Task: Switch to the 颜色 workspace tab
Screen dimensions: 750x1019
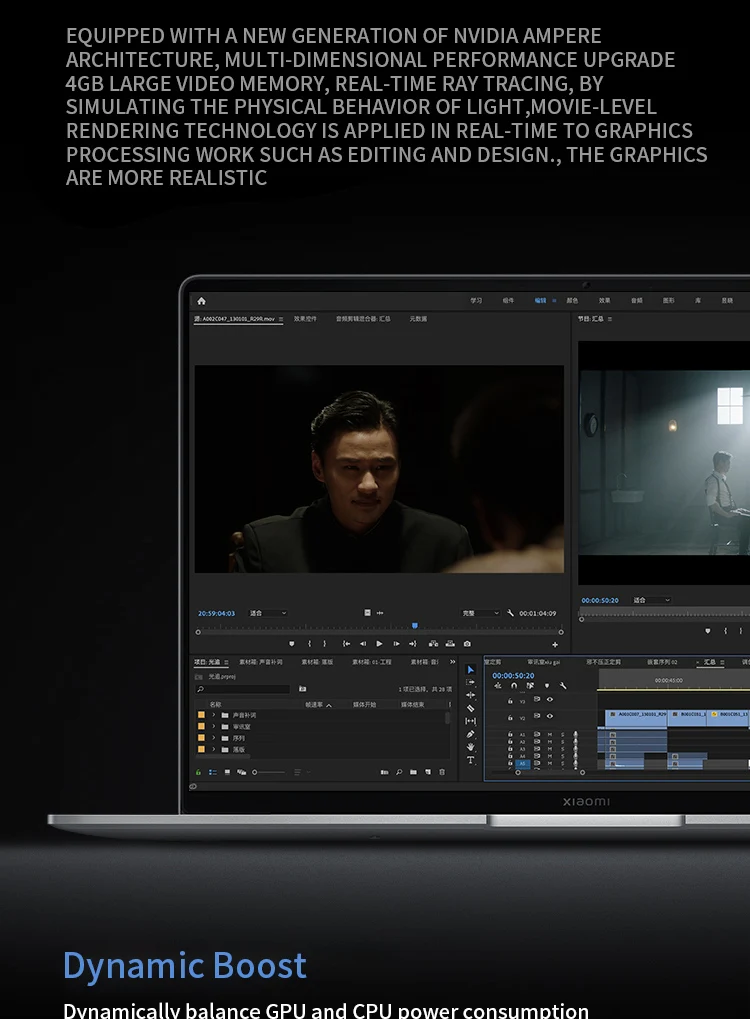Action: click(x=572, y=300)
